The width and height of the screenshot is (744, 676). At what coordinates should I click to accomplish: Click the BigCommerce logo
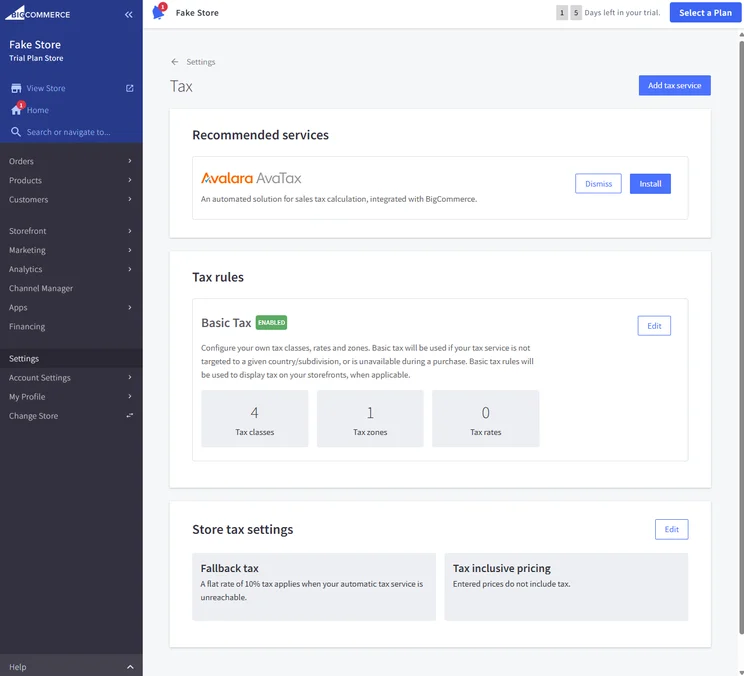click(x=37, y=13)
